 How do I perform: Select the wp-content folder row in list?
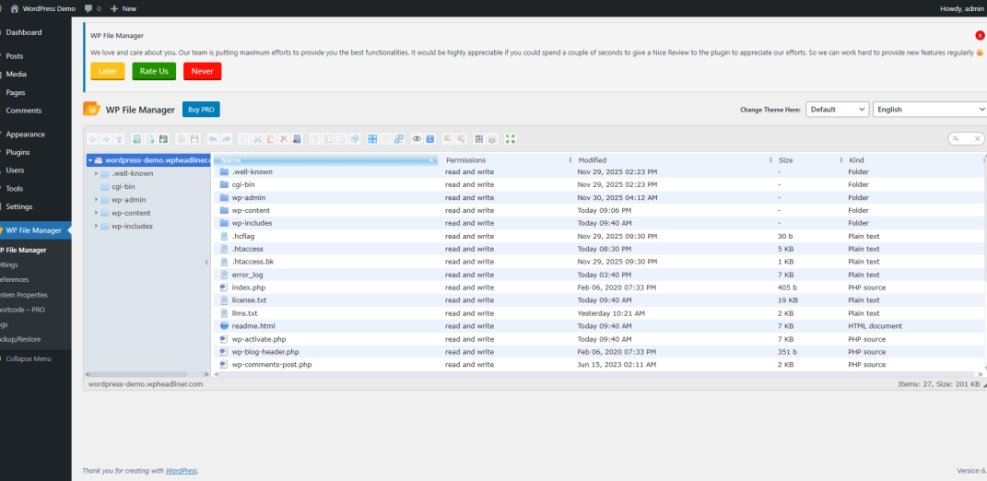click(x=600, y=210)
